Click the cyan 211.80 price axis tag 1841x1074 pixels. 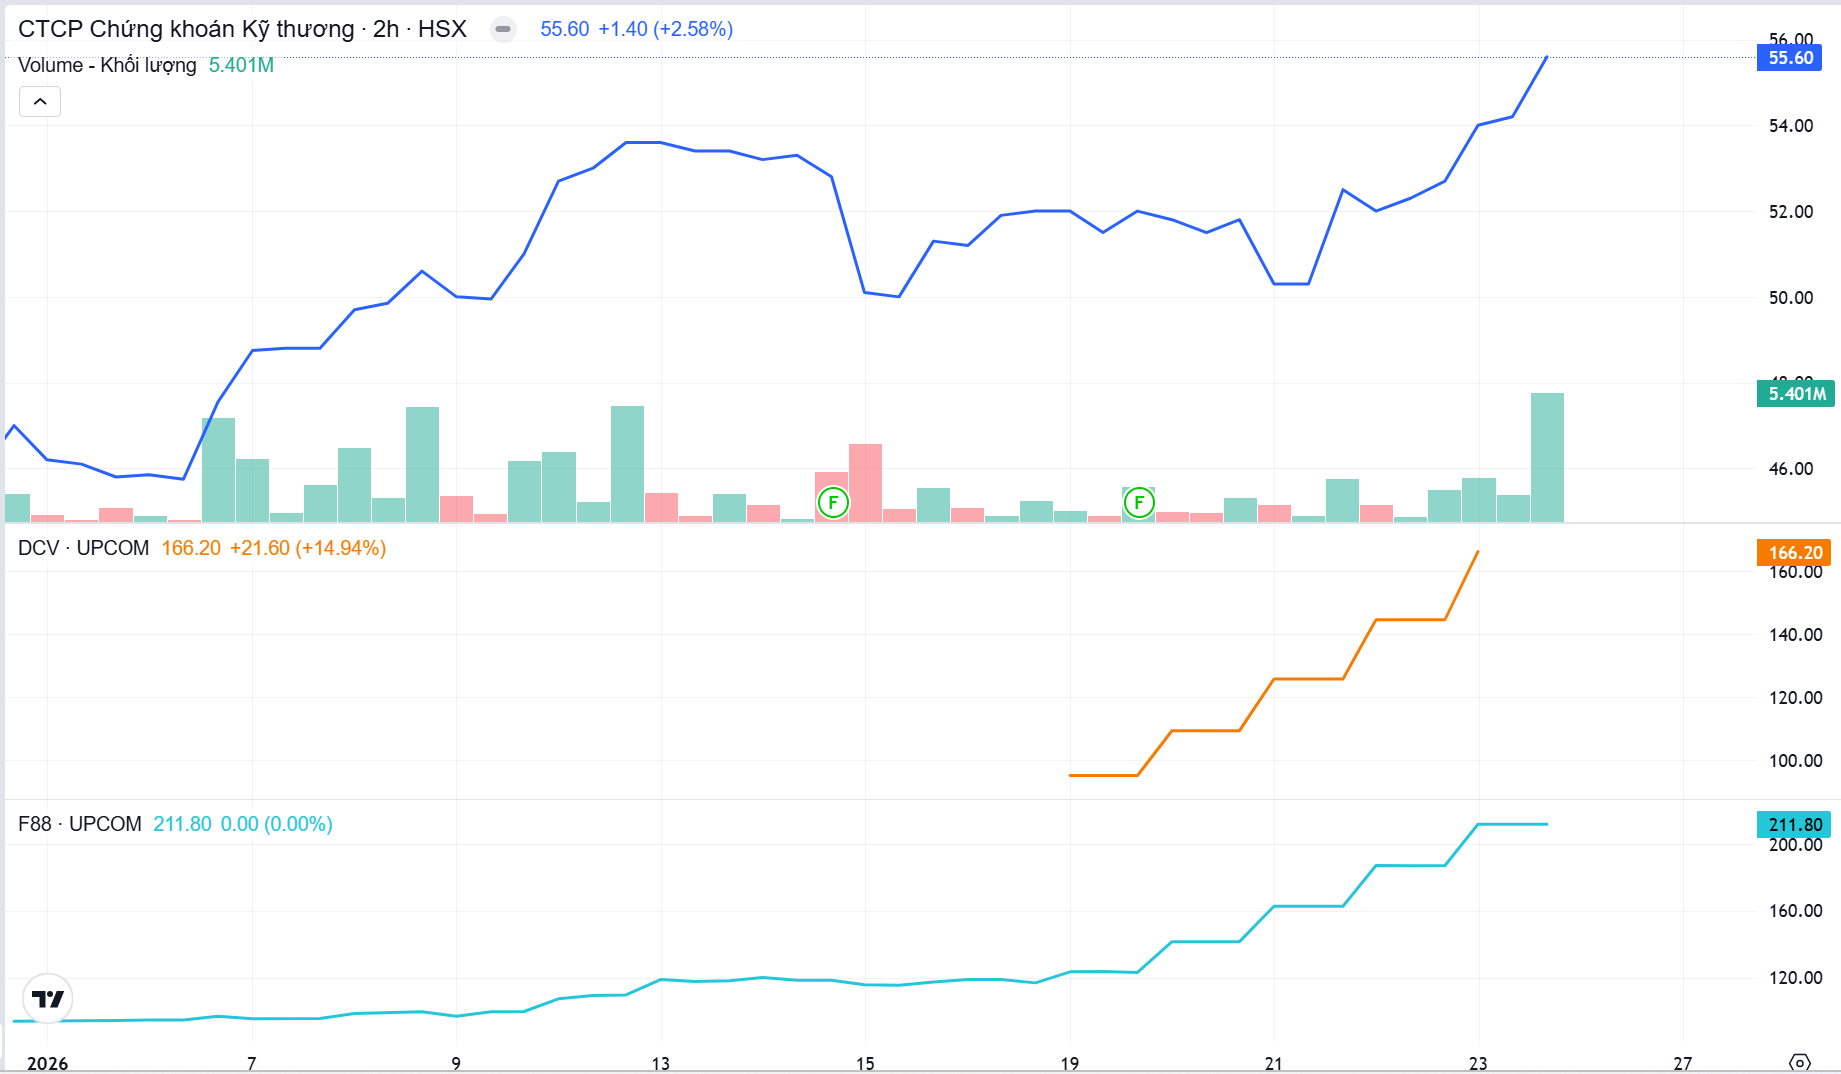[1794, 824]
